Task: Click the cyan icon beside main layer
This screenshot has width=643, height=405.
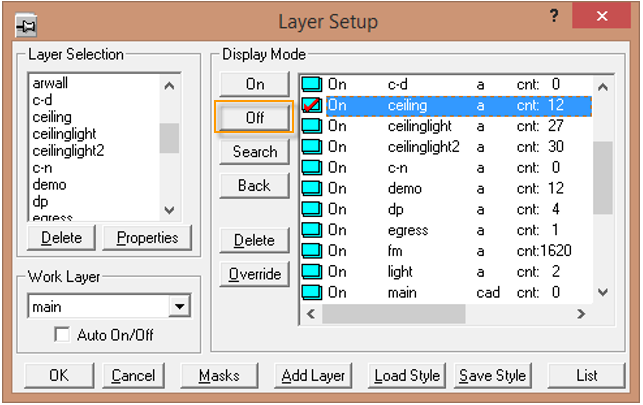Action: (x=311, y=292)
